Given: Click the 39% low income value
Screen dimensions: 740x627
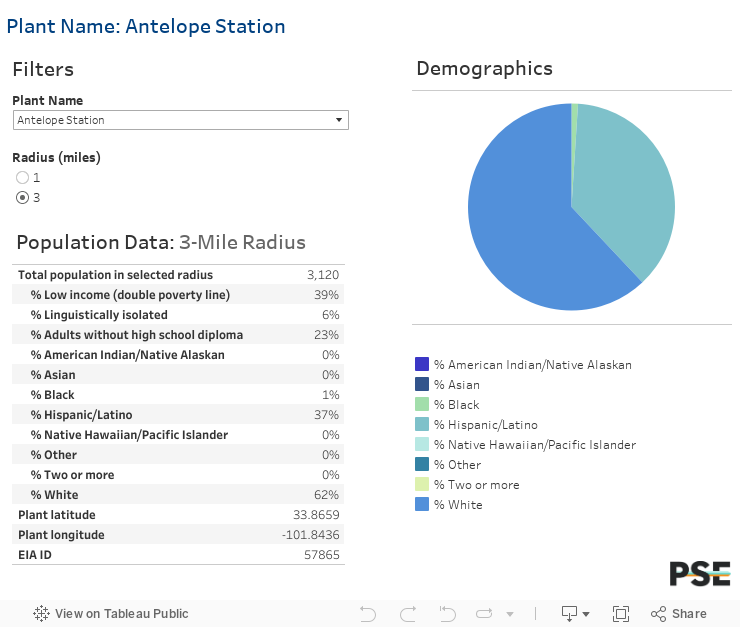Looking at the screenshot, I should [x=327, y=295].
